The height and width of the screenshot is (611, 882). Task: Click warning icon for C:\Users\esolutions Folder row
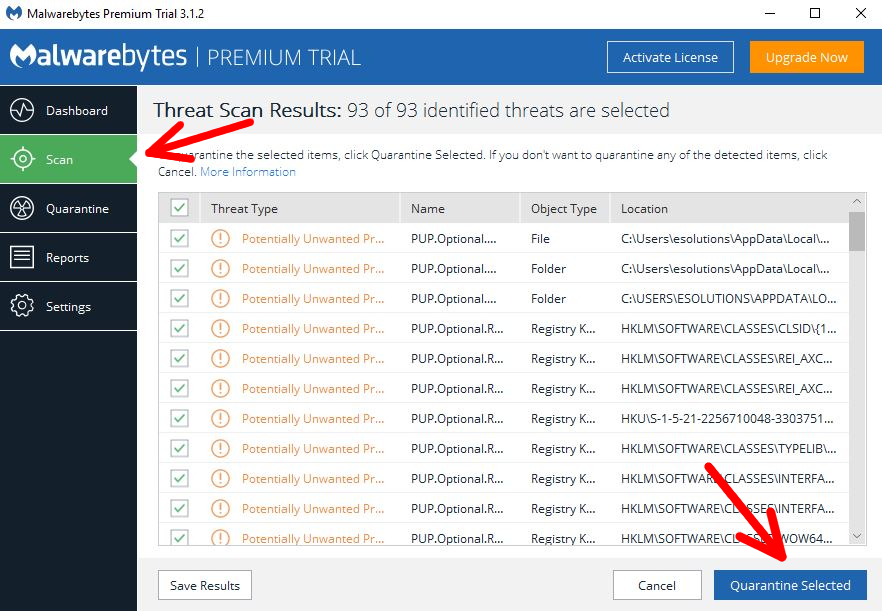[220, 268]
